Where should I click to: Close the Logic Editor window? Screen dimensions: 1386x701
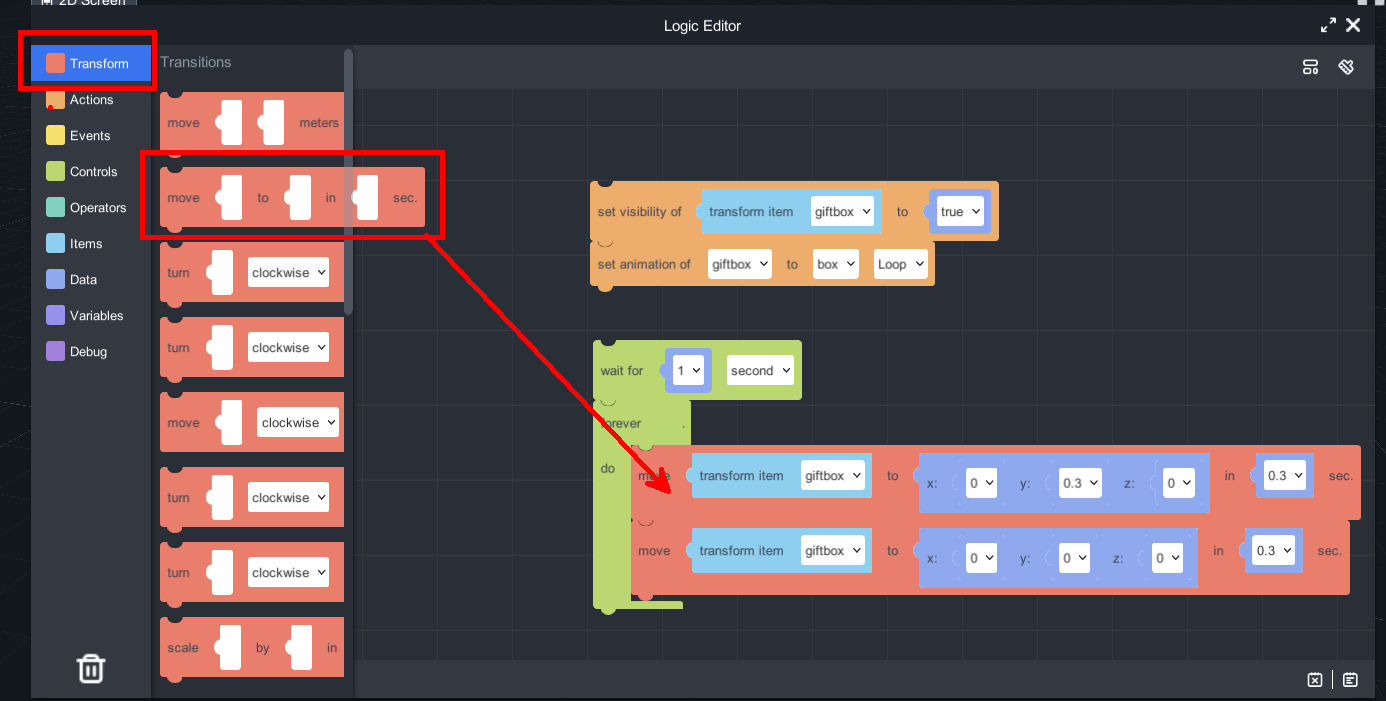click(x=1353, y=26)
